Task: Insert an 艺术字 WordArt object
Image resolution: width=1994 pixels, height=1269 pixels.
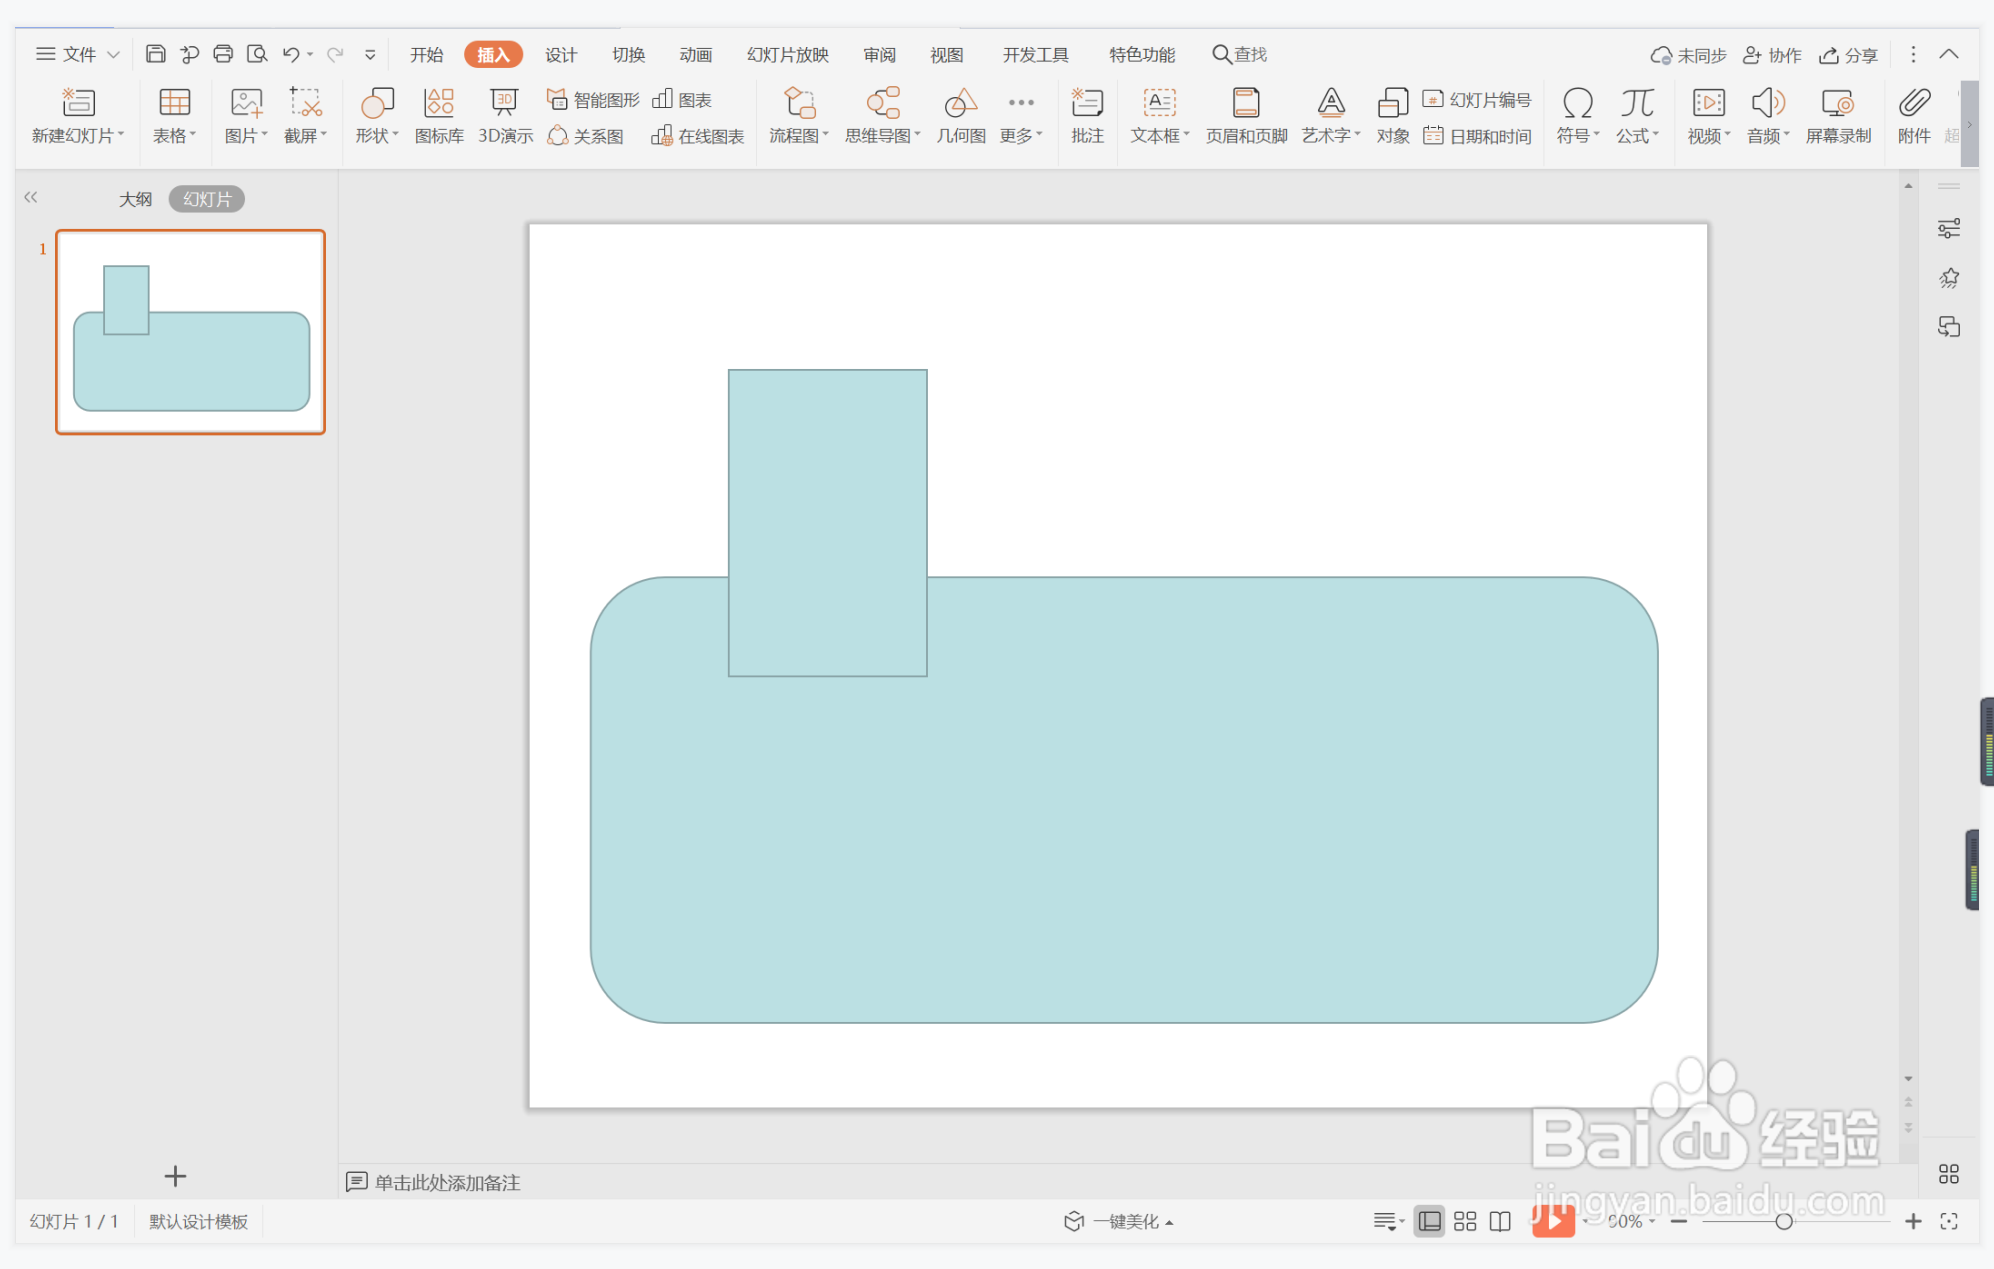Action: click(1330, 103)
